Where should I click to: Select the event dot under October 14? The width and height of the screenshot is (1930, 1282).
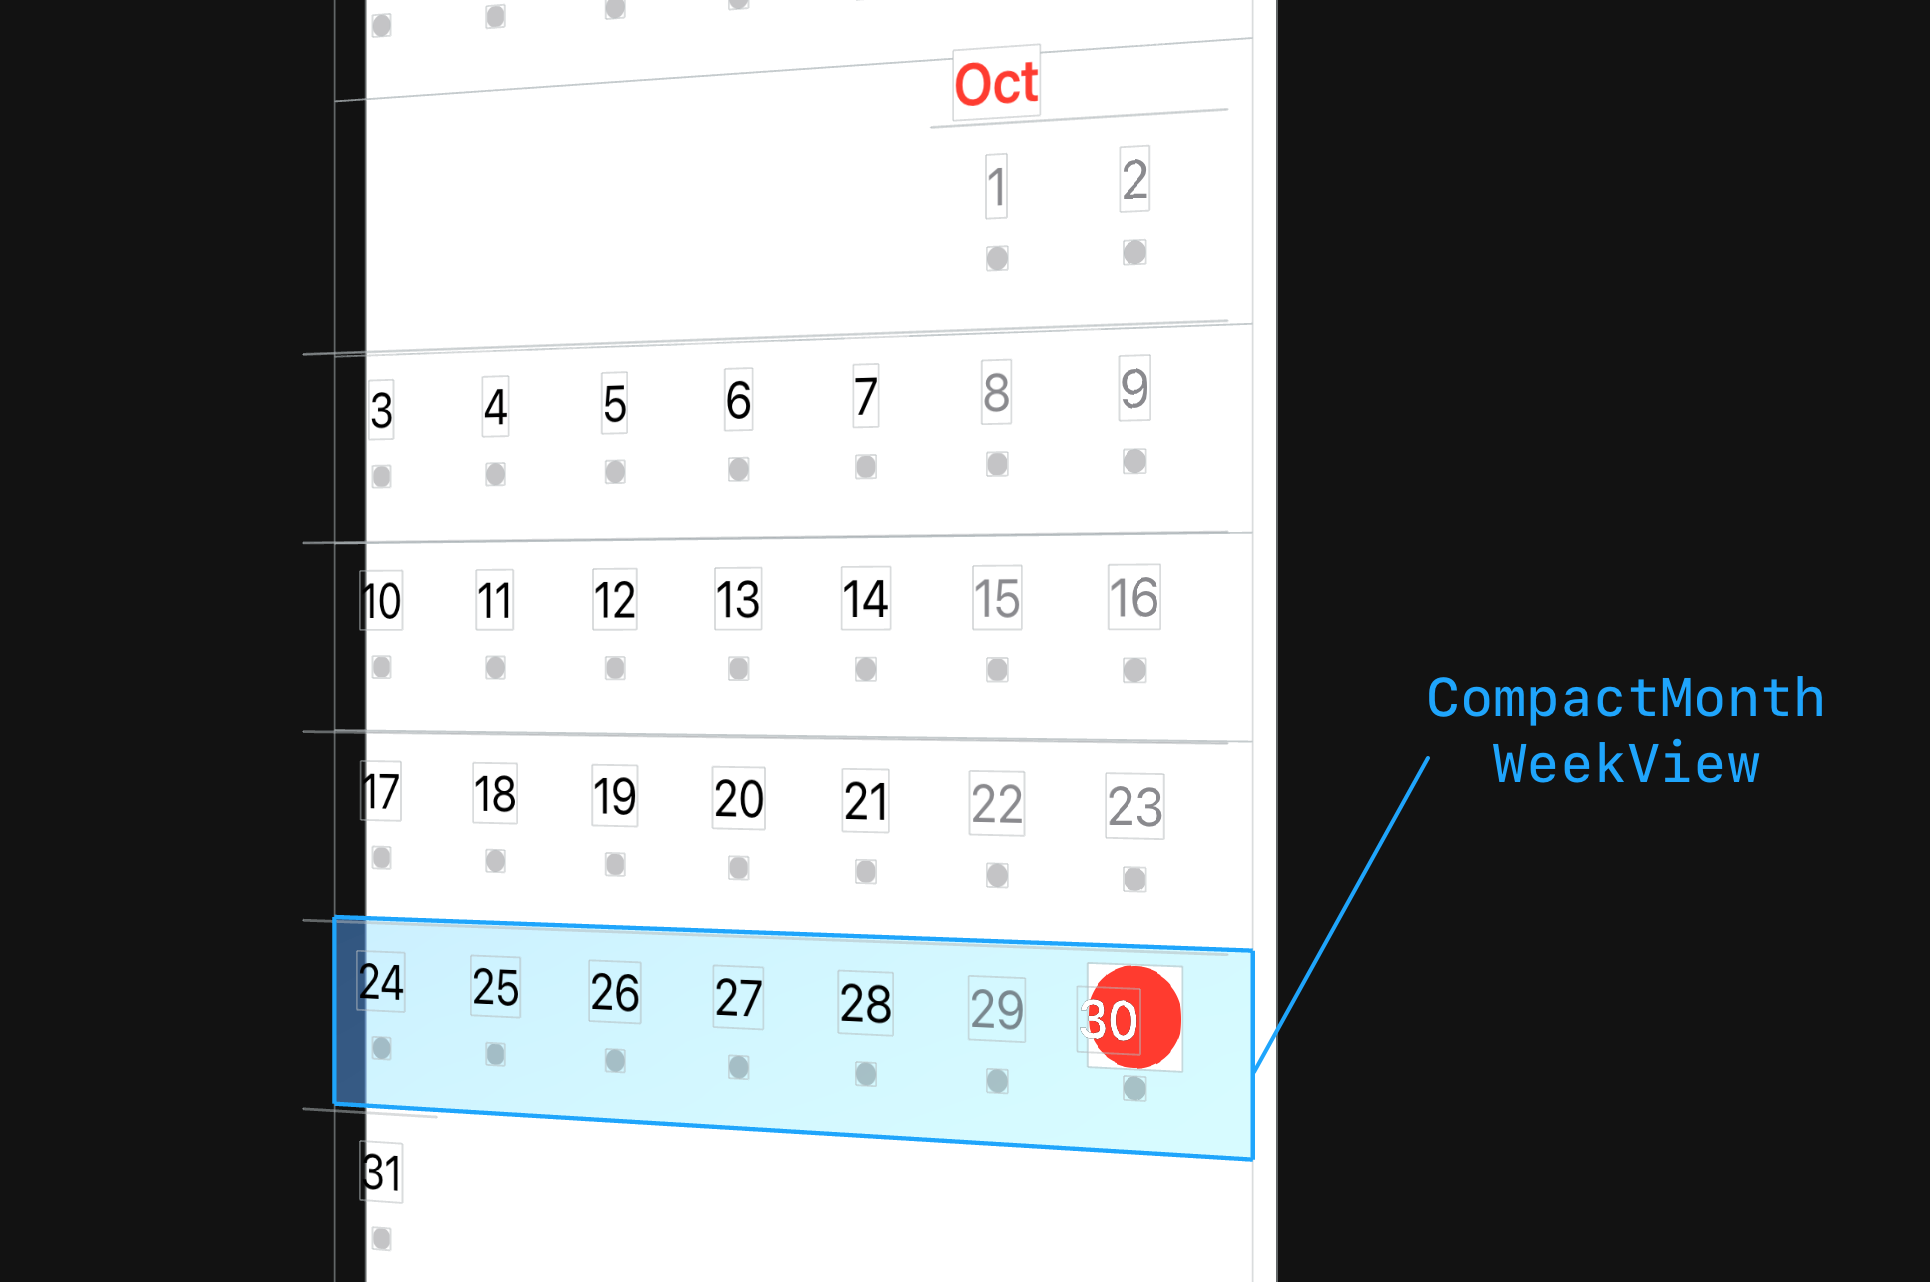(866, 670)
